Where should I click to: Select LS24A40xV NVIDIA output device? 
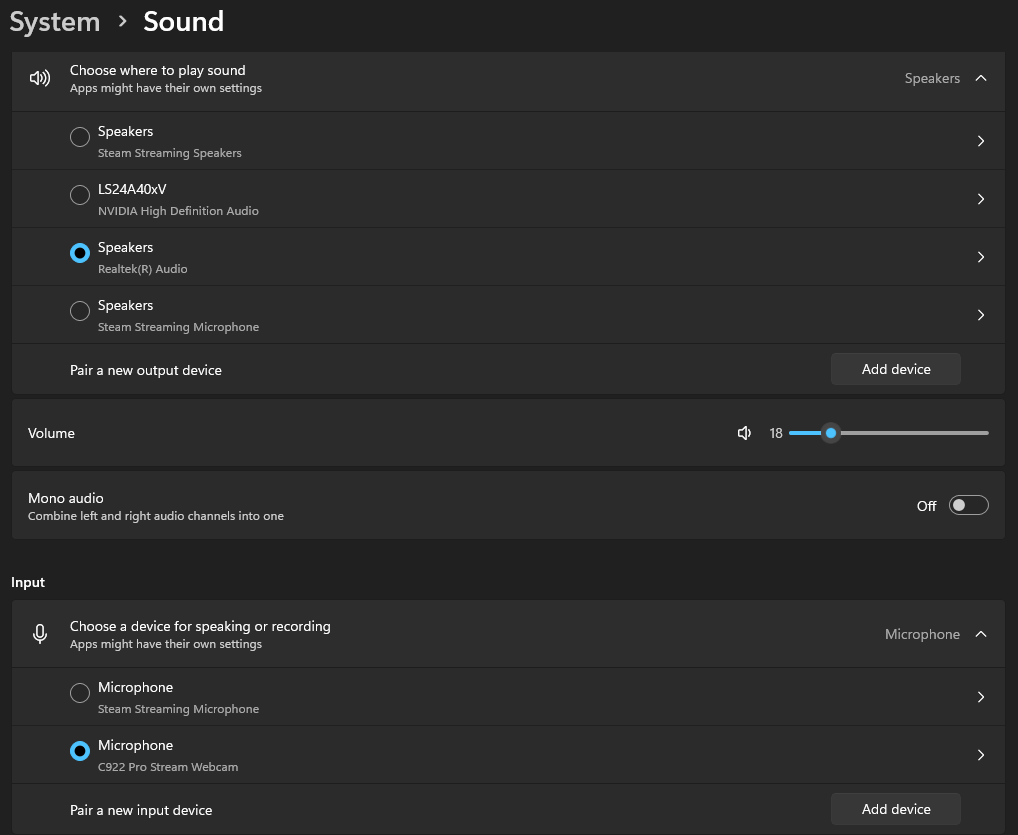[80, 196]
